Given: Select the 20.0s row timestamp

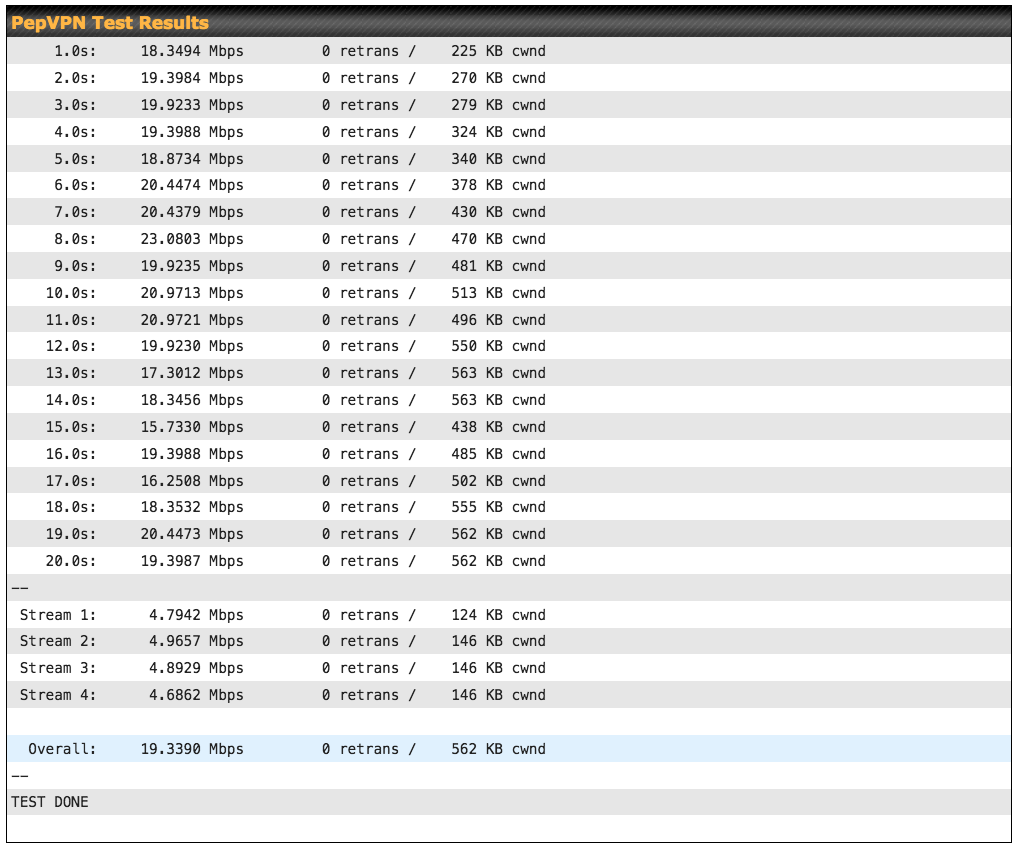Looking at the screenshot, I should point(71,561).
